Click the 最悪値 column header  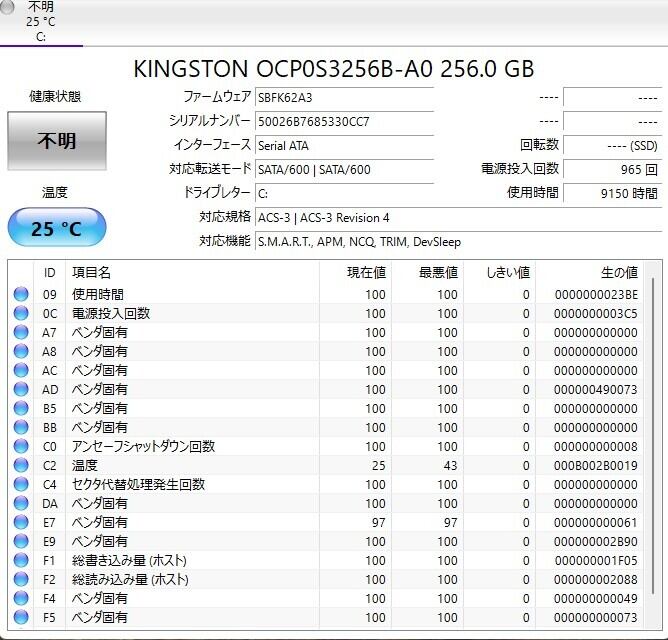coord(427,273)
